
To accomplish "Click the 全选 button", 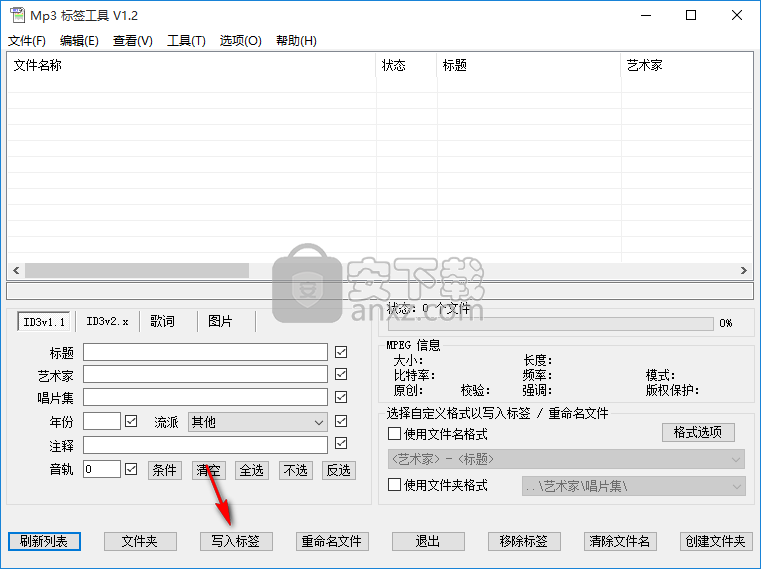I will point(252,470).
